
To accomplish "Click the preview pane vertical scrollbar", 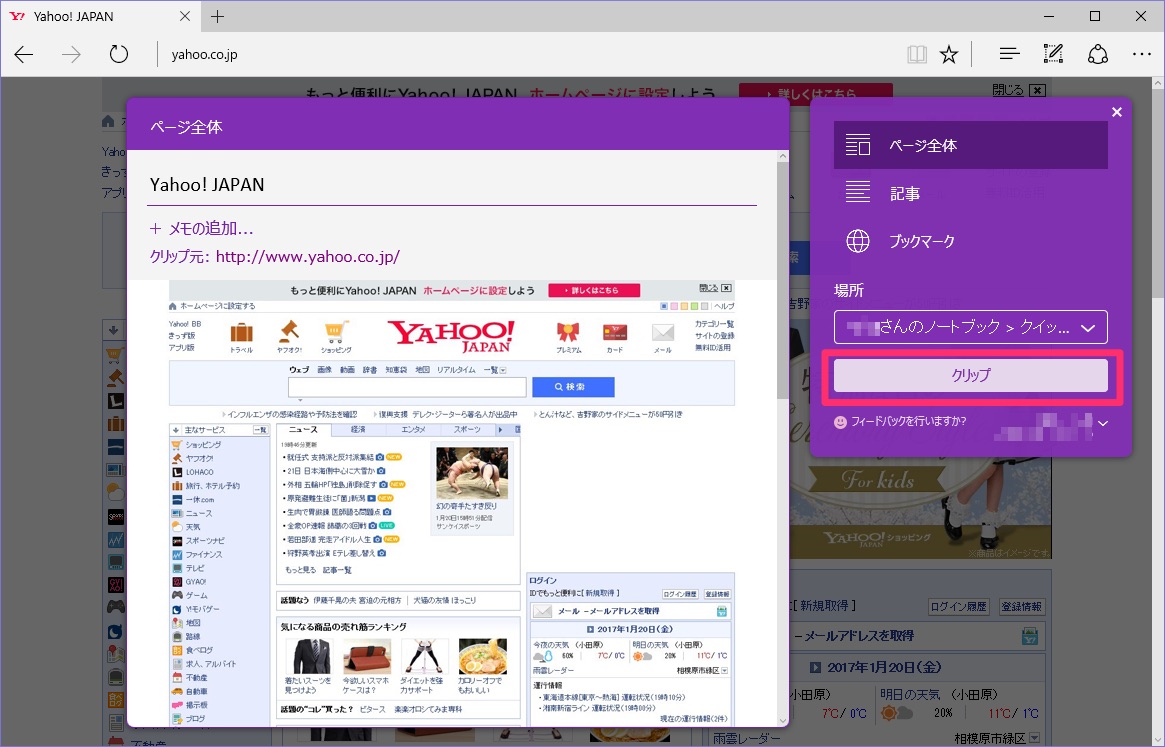I will (x=782, y=279).
